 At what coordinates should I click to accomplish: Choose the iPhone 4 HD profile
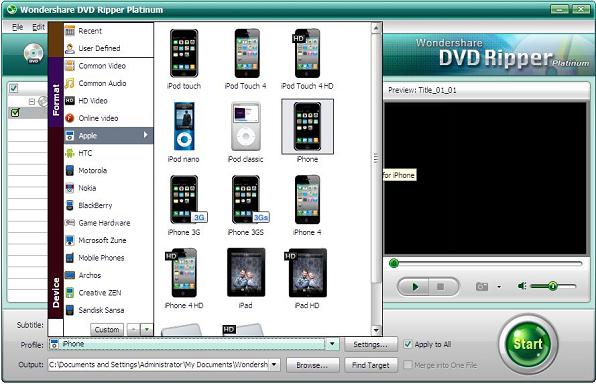point(181,272)
